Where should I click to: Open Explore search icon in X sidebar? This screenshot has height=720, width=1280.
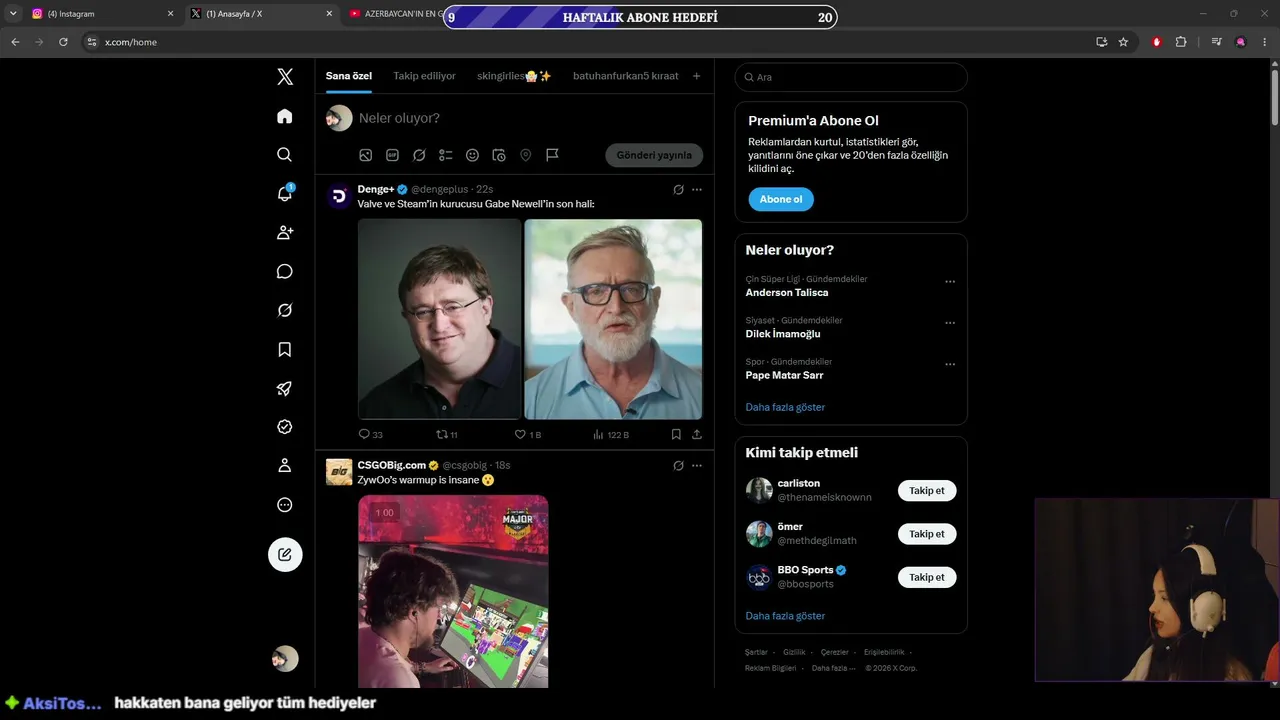[x=285, y=155]
